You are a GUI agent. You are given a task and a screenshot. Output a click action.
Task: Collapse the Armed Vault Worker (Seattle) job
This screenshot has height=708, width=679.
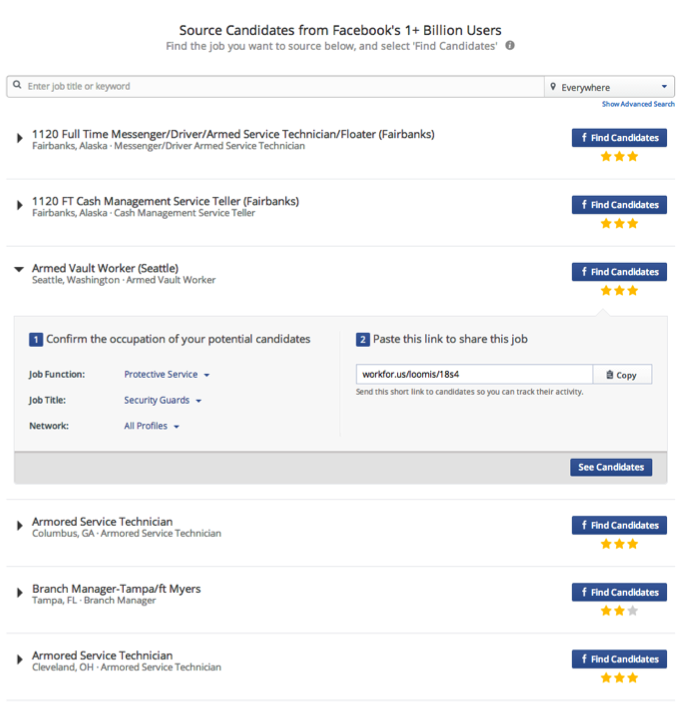pos(19,269)
